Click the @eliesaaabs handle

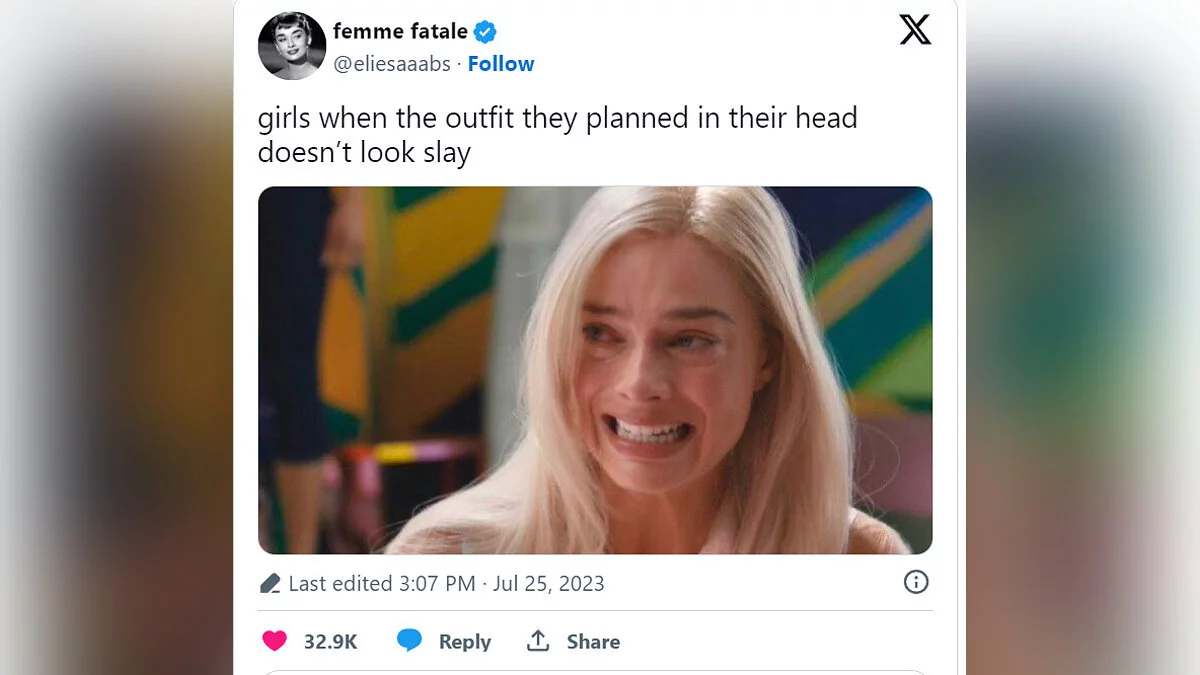pos(391,64)
